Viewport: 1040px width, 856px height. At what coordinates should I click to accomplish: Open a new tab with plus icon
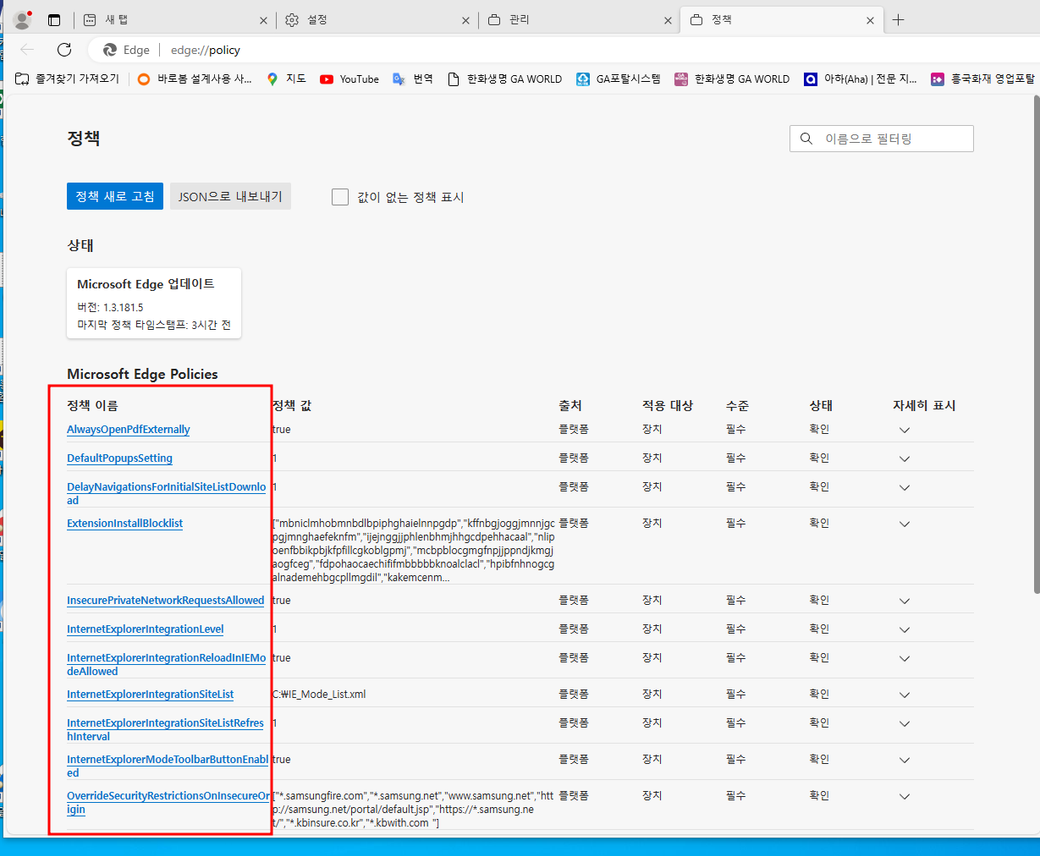pos(898,20)
